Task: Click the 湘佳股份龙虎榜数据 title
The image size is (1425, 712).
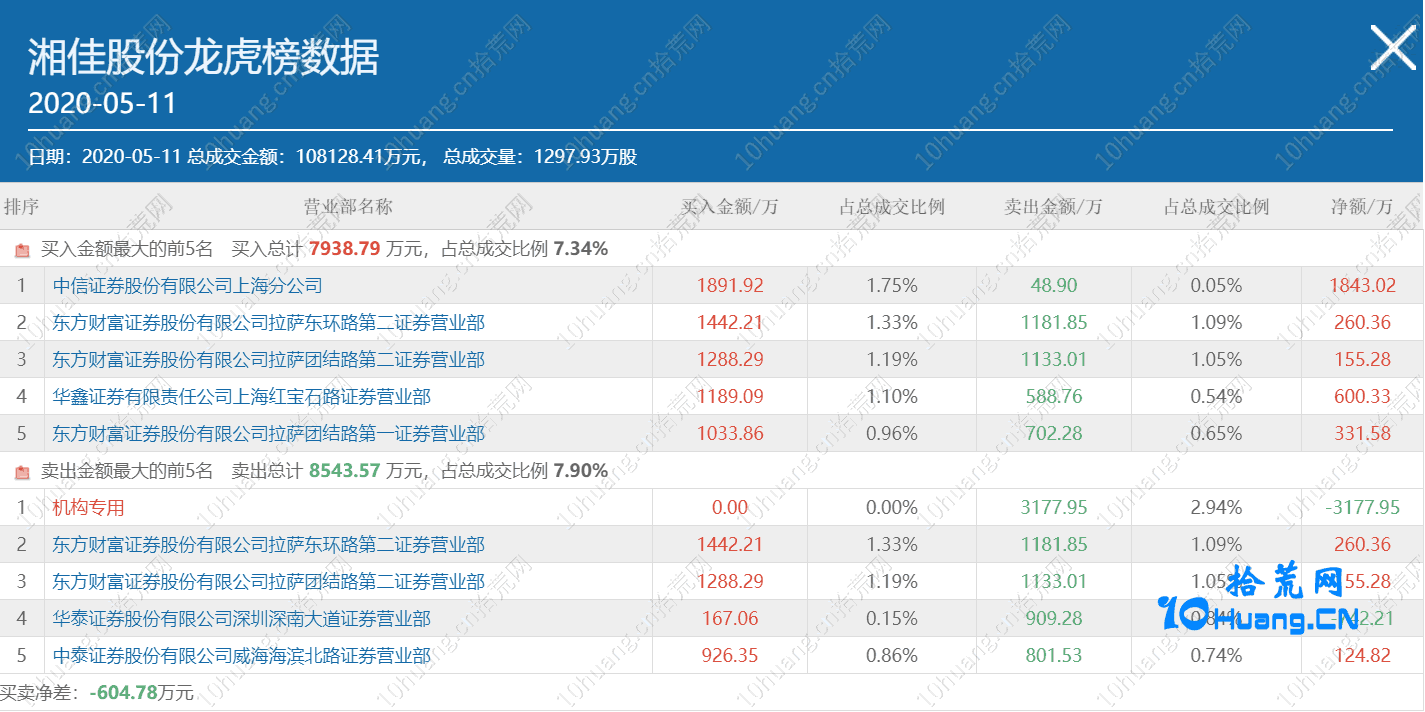Action: (x=203, y=57)
